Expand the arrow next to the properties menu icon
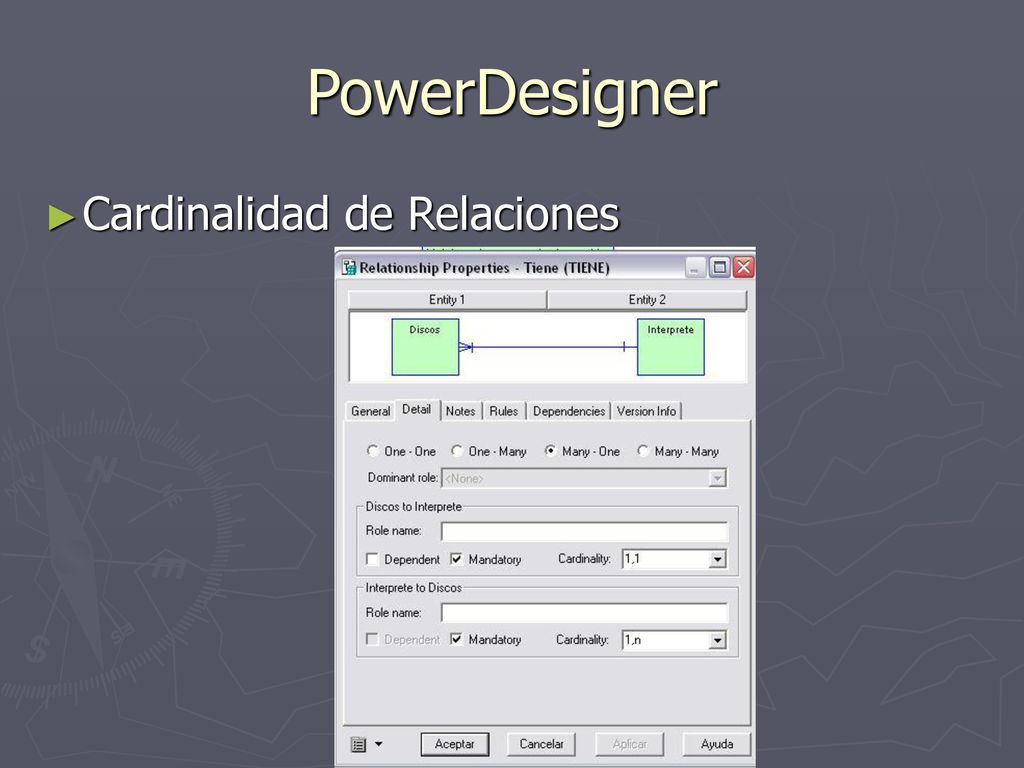Viewport: 1024px width, 768px height. point(378,744)
